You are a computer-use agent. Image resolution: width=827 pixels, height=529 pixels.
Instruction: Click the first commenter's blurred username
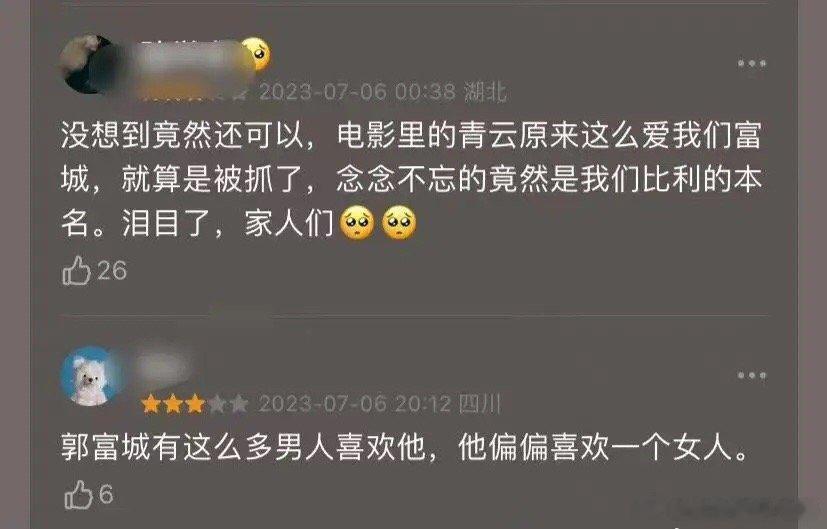[x=190, y=54]
